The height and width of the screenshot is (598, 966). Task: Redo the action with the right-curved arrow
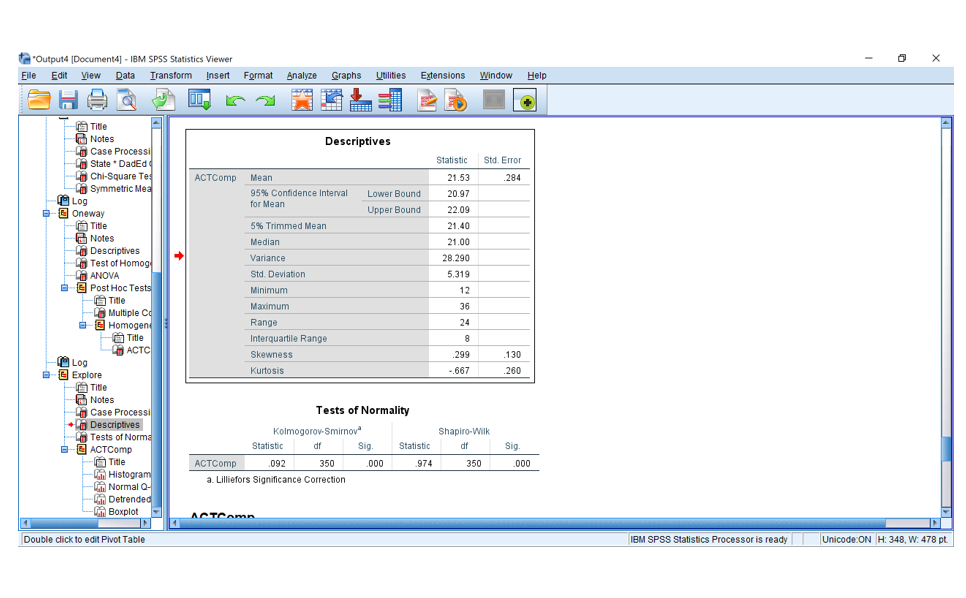coord(266,100)
